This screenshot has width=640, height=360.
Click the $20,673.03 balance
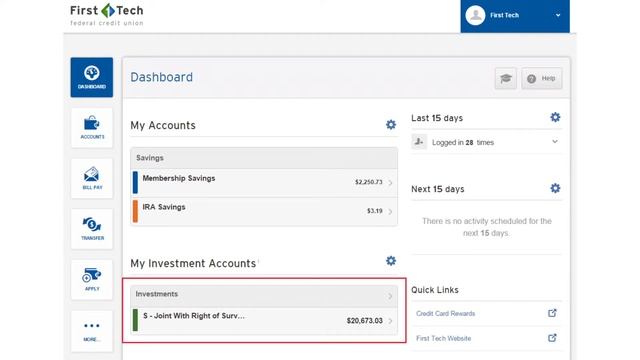[x=365, y=321]
